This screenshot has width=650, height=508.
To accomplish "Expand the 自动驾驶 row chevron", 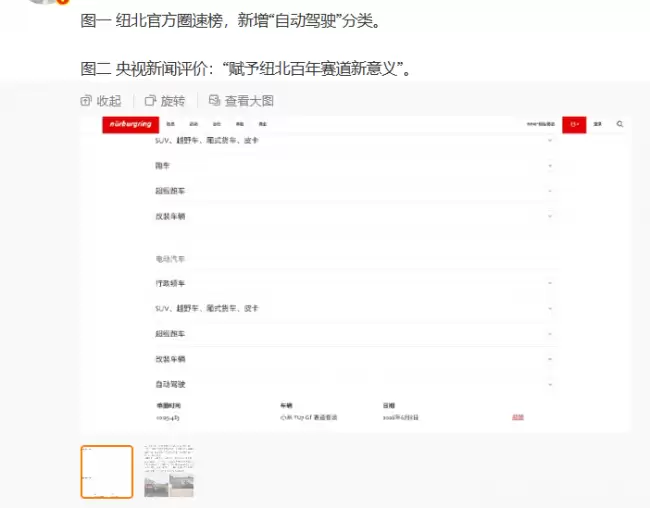I will click(550, 384).
